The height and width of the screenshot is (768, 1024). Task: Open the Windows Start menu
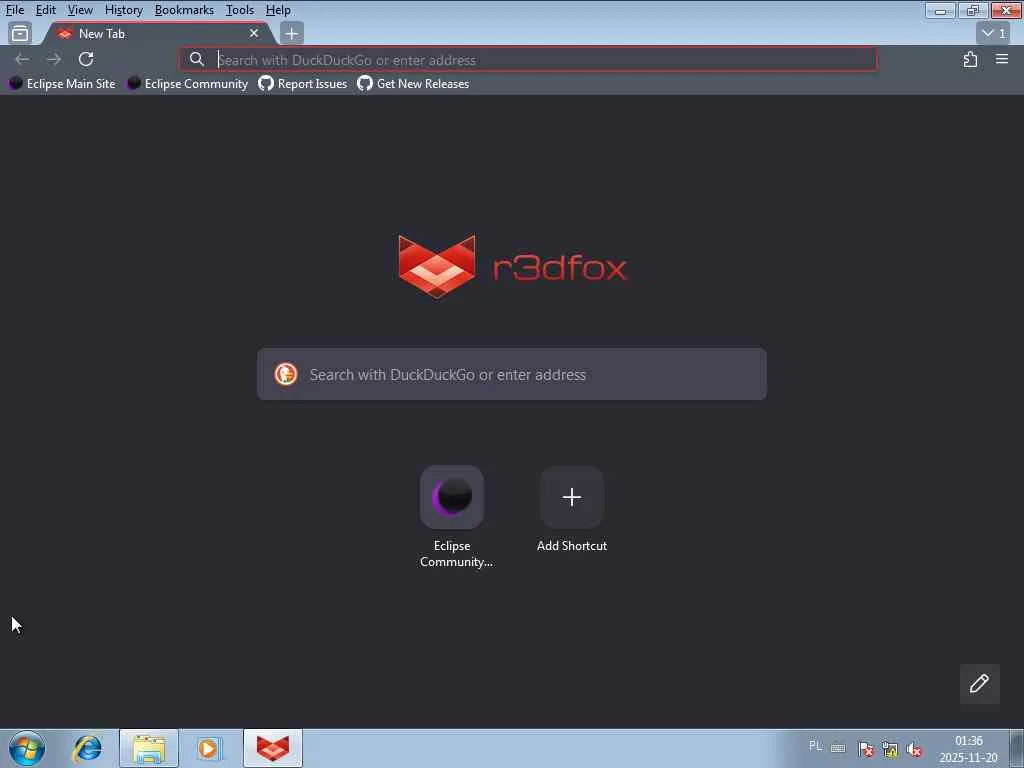pyautogui.click(x=27, y=748)
